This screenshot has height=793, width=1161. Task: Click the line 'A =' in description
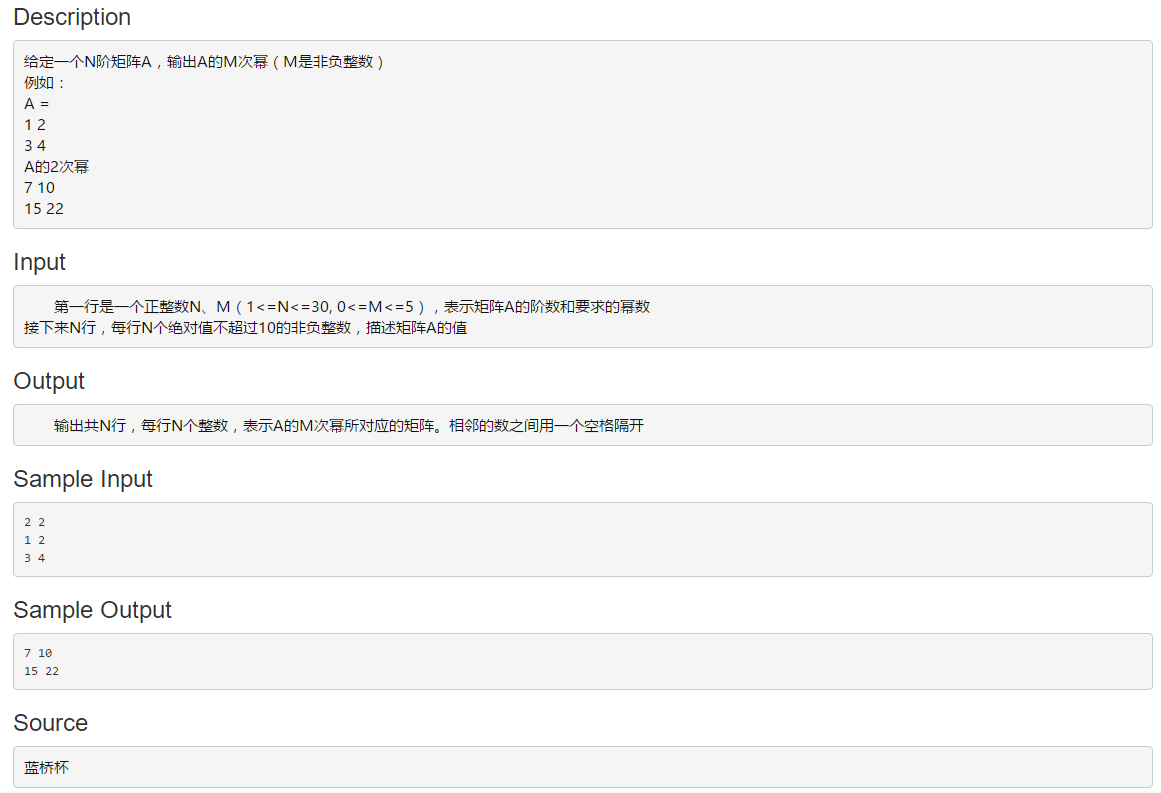click(x=36, y=104)
